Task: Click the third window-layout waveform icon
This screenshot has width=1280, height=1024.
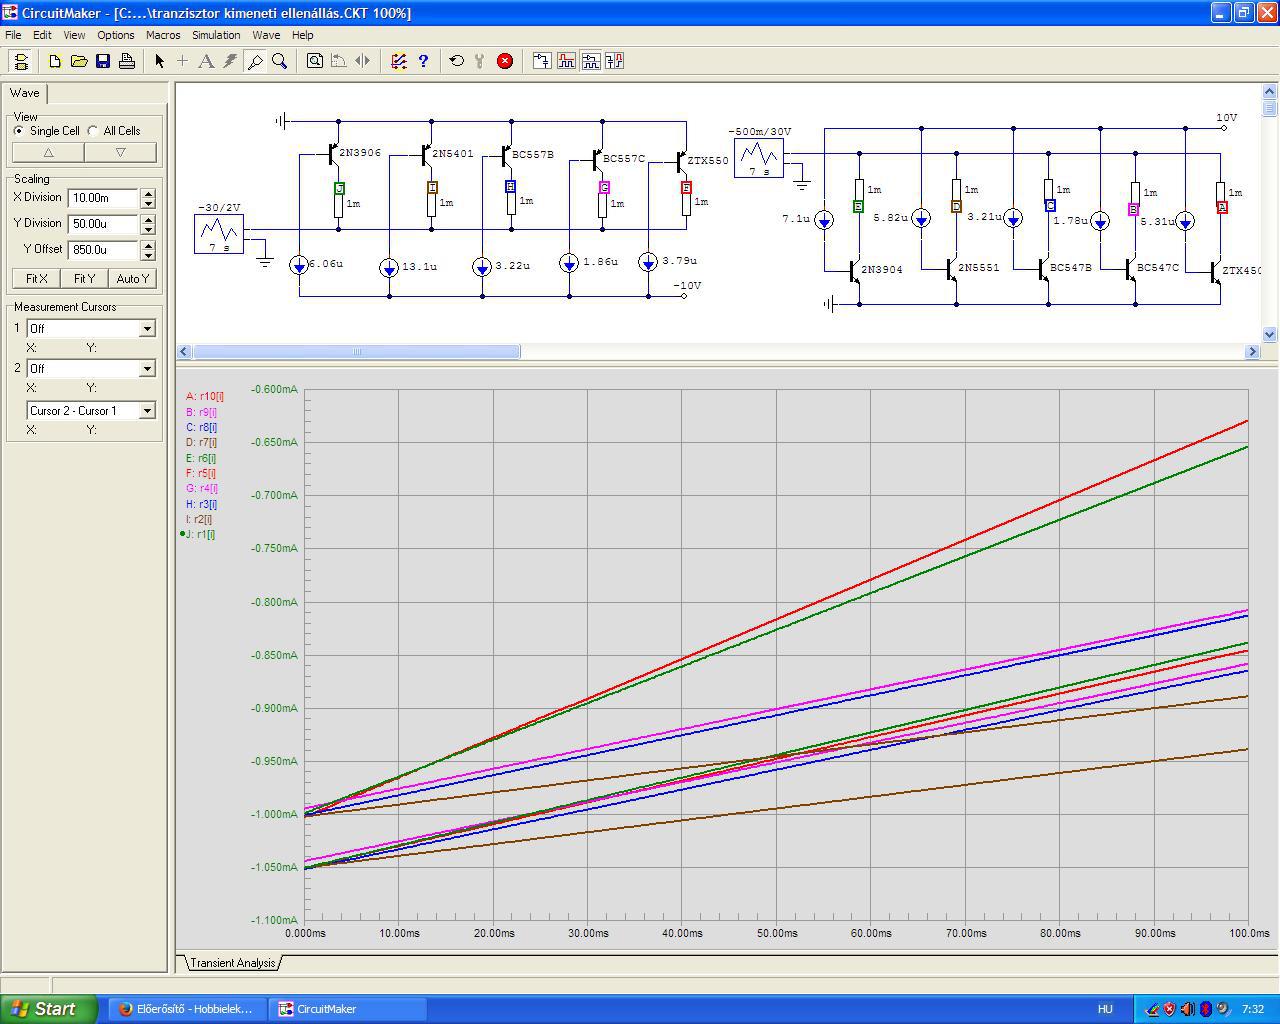Action: (590, 61)
